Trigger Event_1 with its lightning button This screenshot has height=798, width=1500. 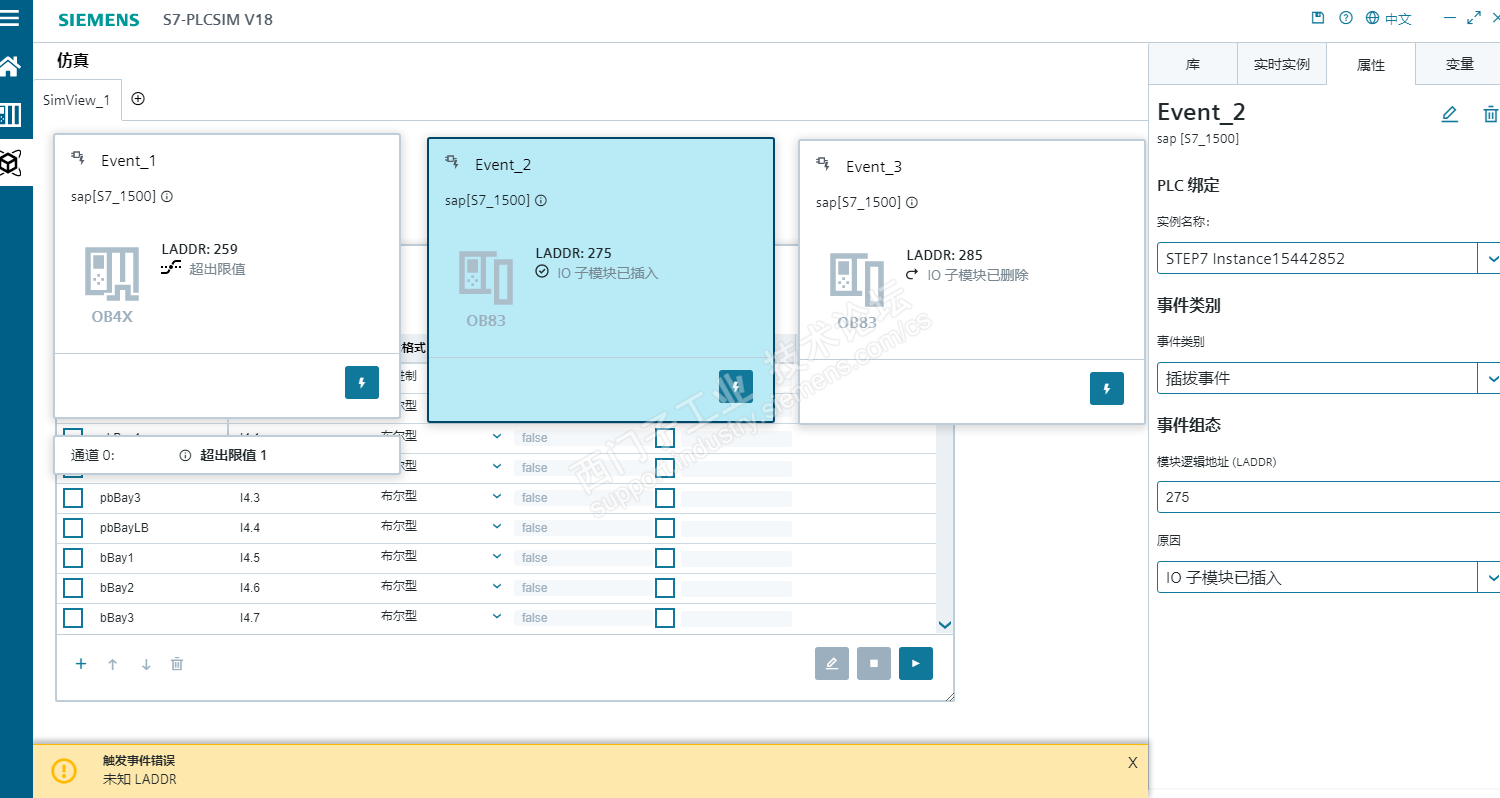point(362,382)
